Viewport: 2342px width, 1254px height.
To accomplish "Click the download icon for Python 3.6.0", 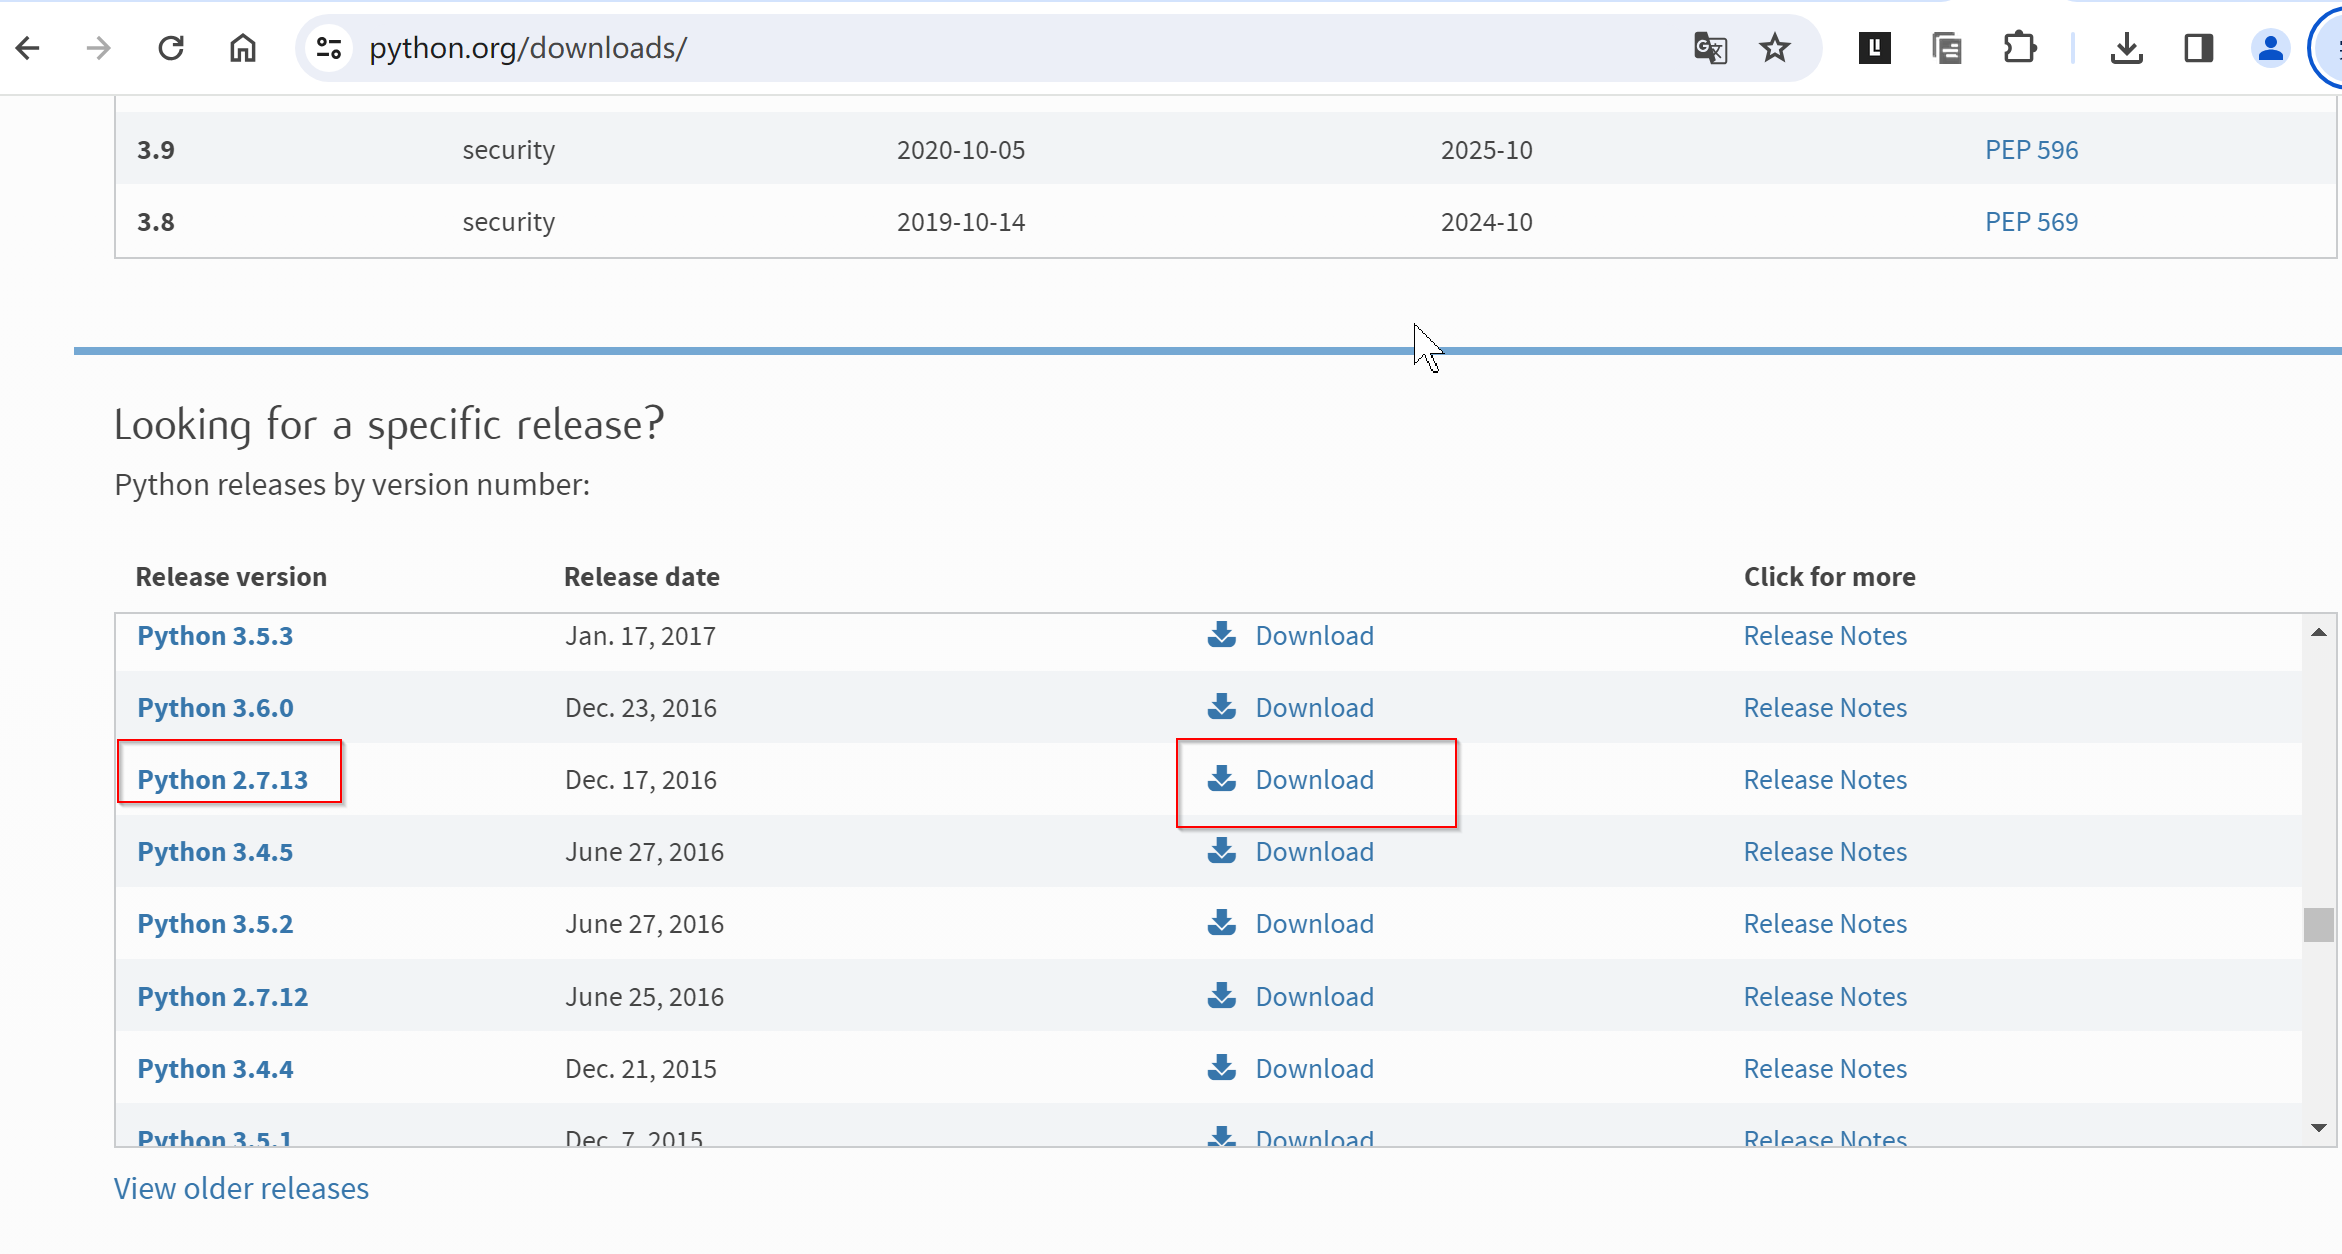I will 1224,708.
